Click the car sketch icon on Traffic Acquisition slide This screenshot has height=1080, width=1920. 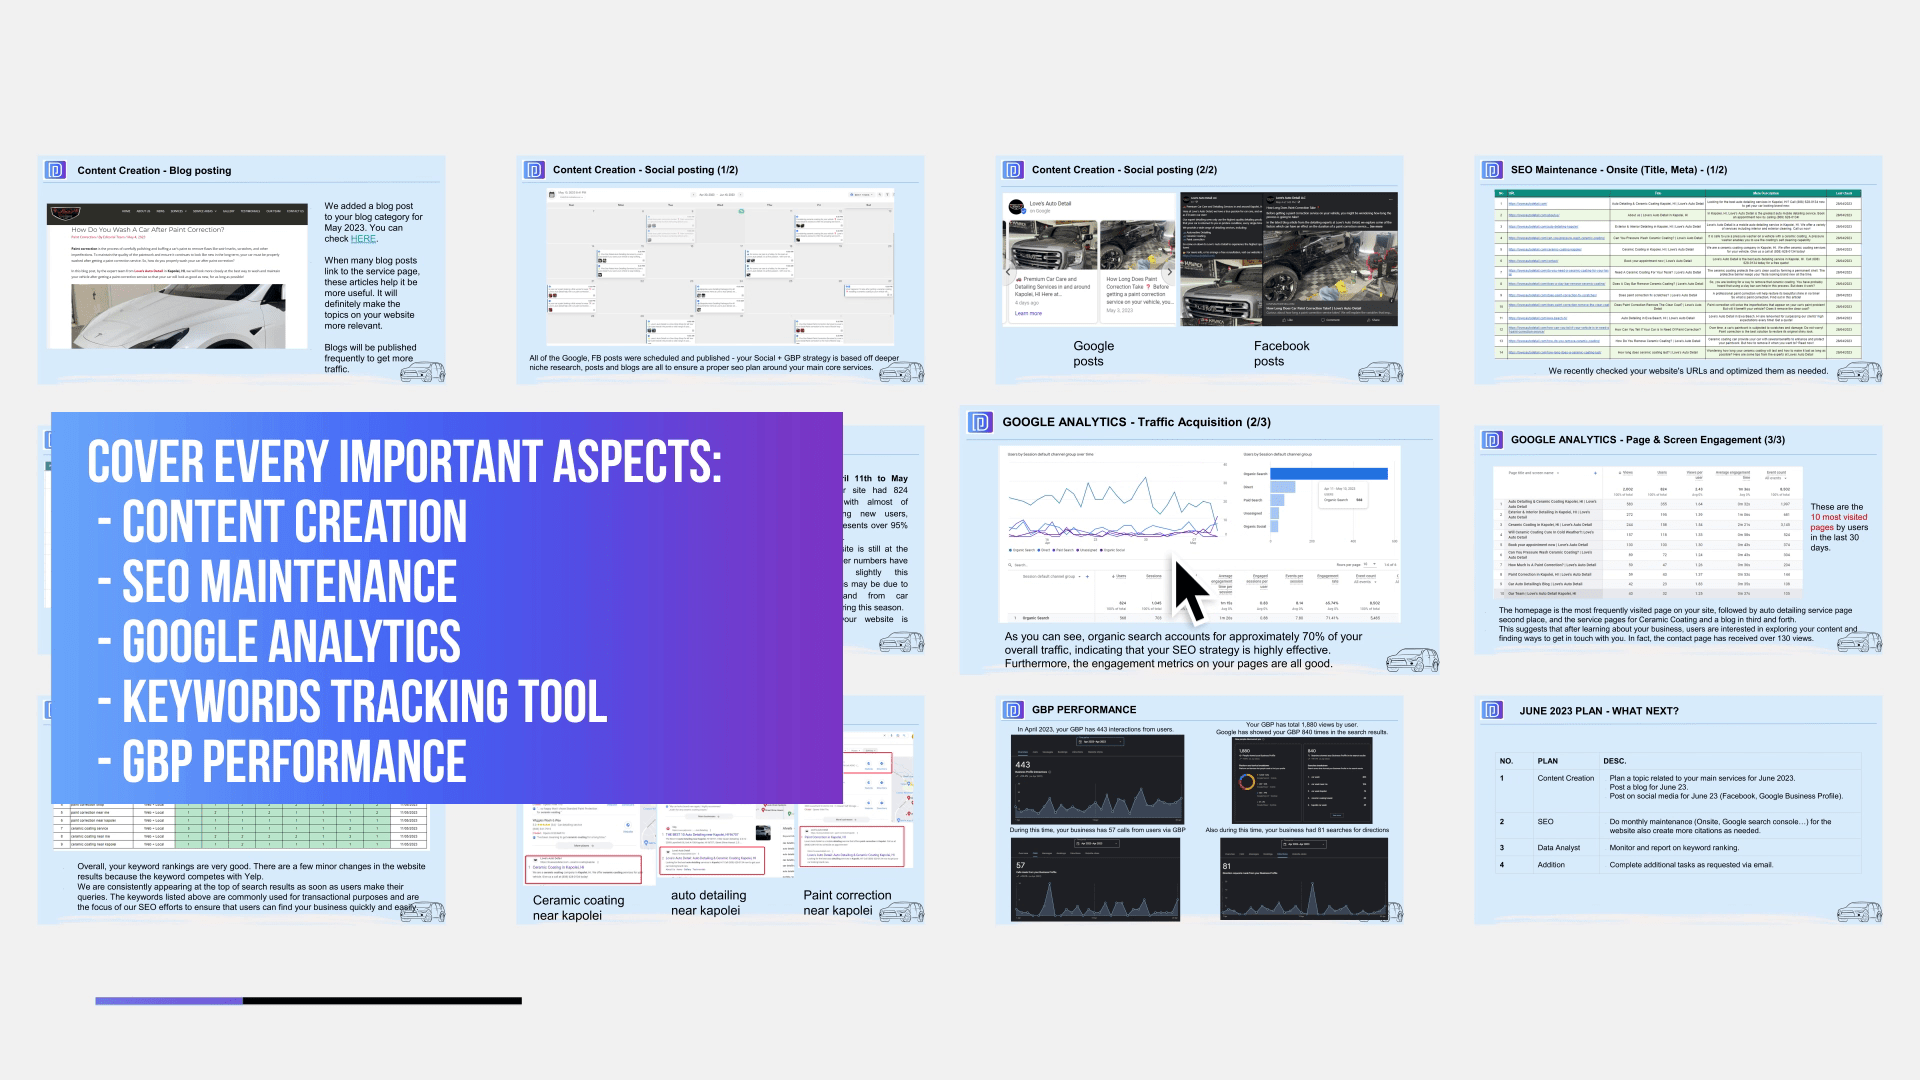pos(1412,660)
